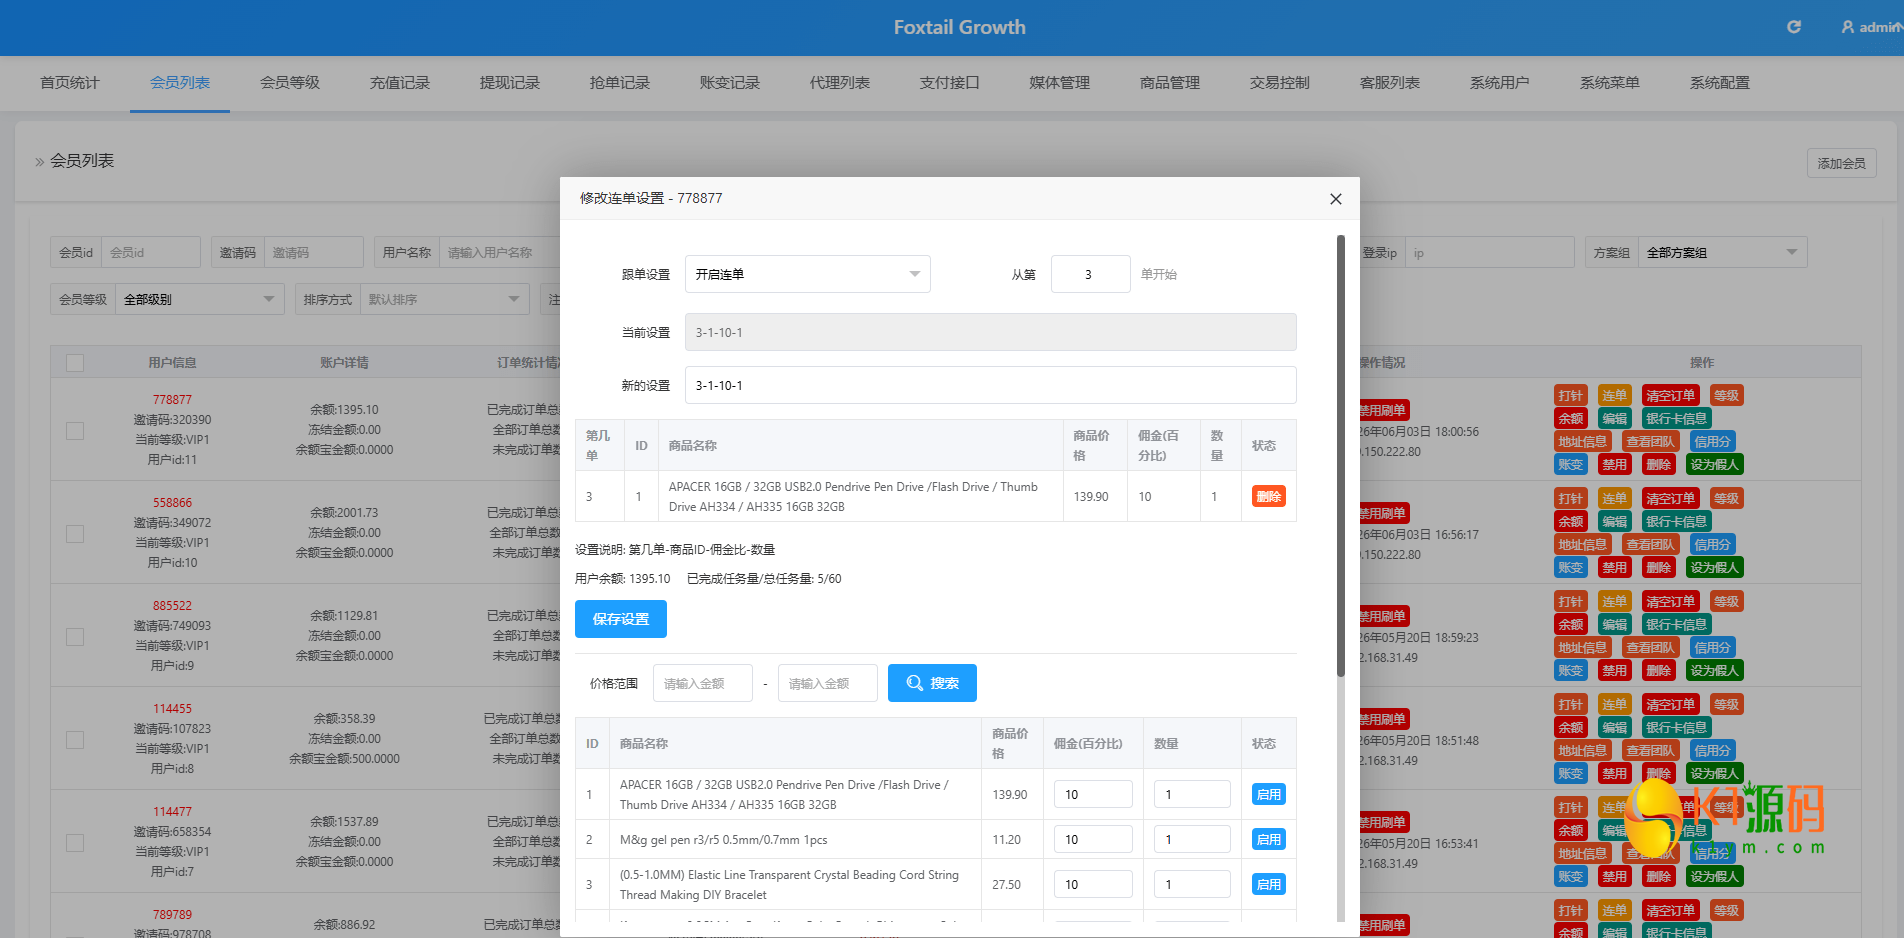Image resolution: width=1904 pixels, height=938 pixels.
Task: Click 地址信息 for member 778877
Action: point(1583,441)
